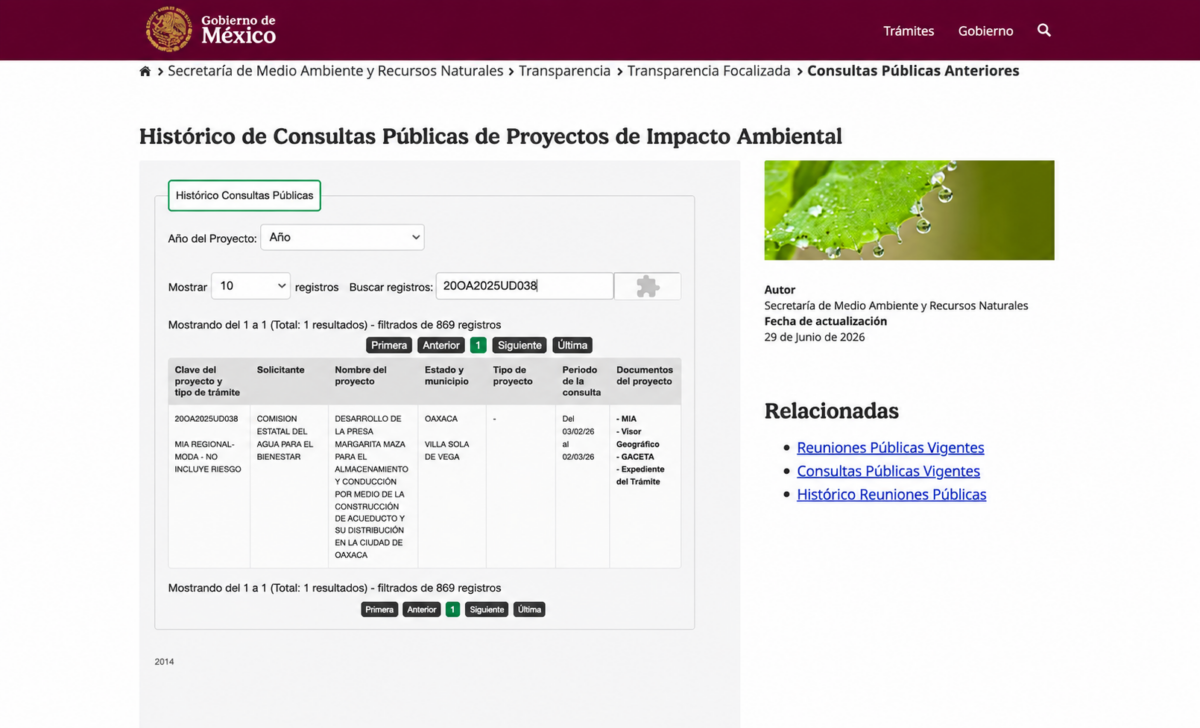Screen dimensions: 1200x728
Task: Open the search magnifier icon in the header
Action: pyautogui.click(x=1044, y=30)
